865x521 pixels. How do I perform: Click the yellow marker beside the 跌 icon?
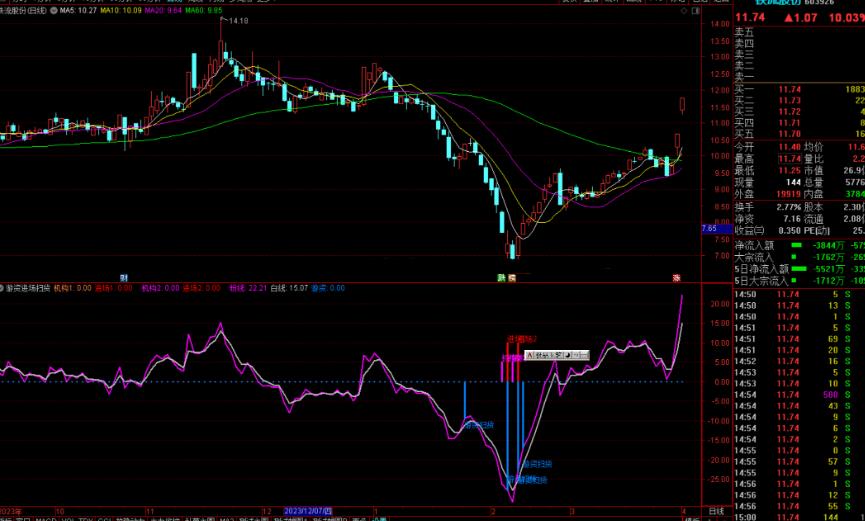click(x=512, y=278)
